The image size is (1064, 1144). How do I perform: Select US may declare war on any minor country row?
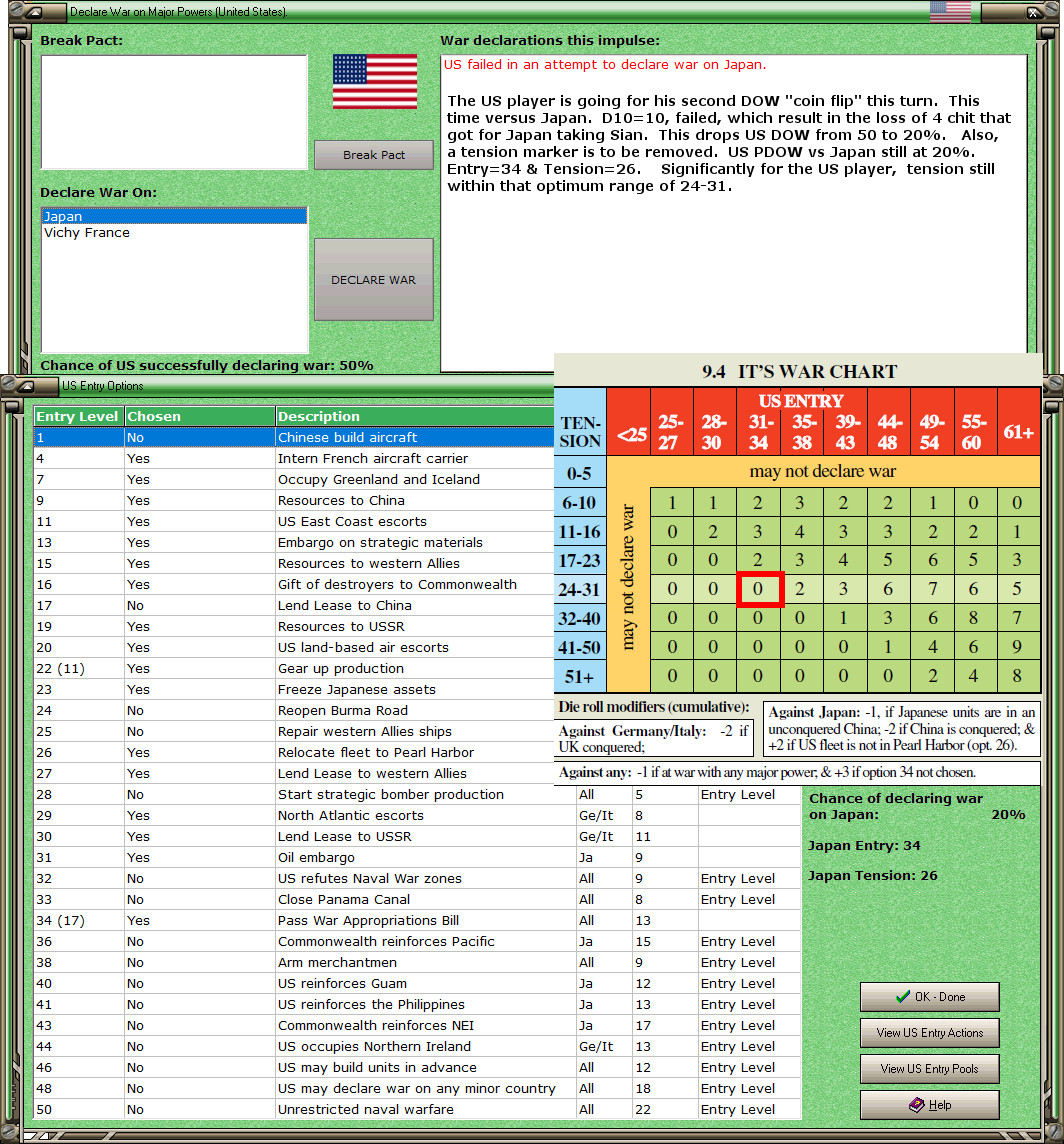[417, 1089]
